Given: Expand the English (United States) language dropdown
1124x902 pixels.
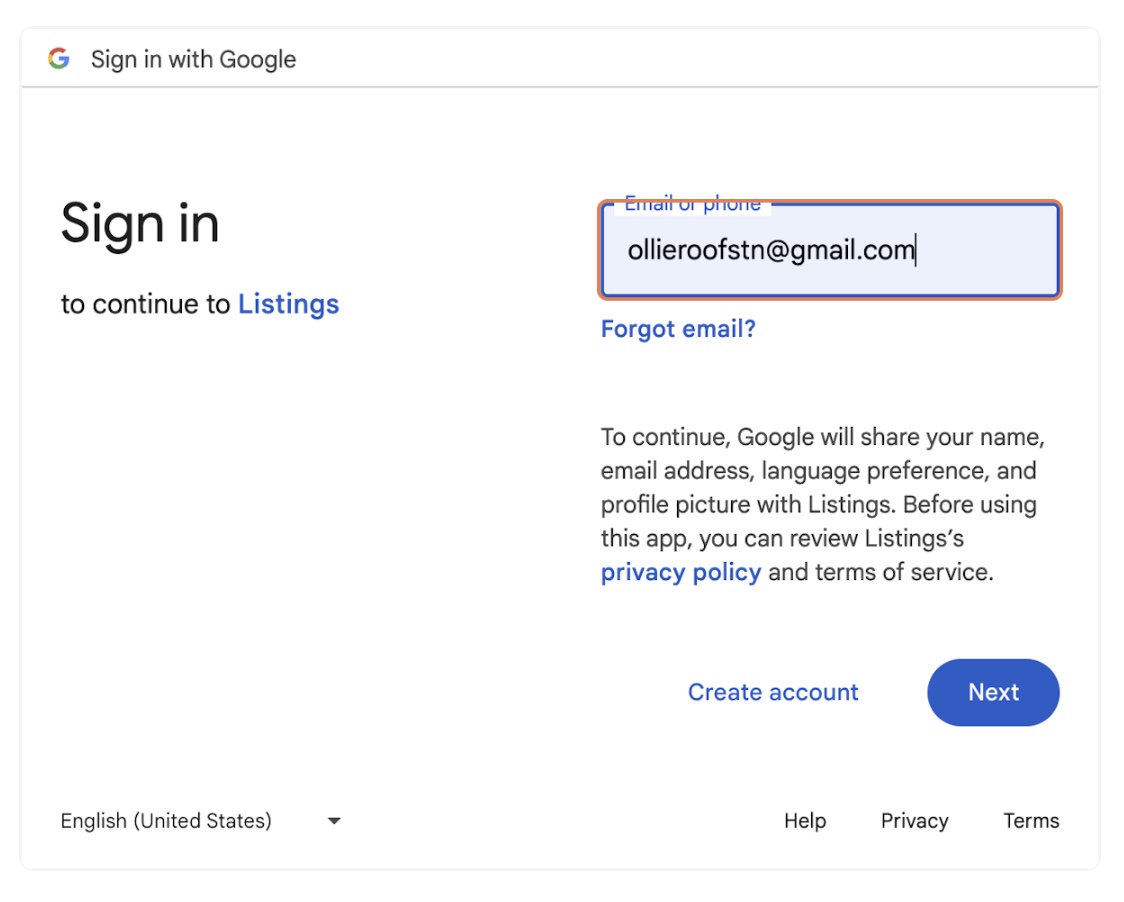Looking at the screenshot, I should click(x=201, y=820).
